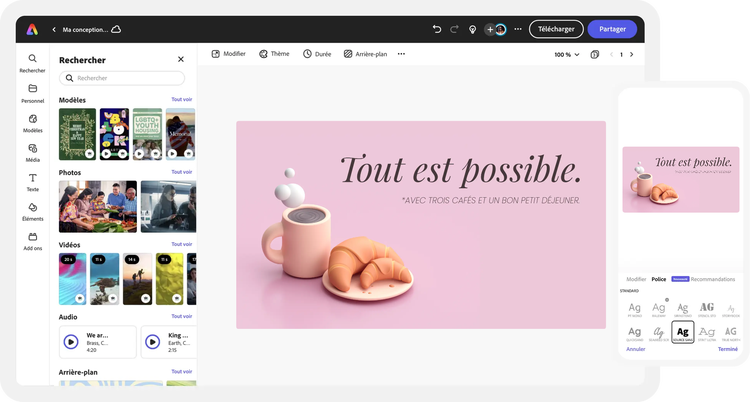Choose the PT Mono font sample

pos(635,310)
